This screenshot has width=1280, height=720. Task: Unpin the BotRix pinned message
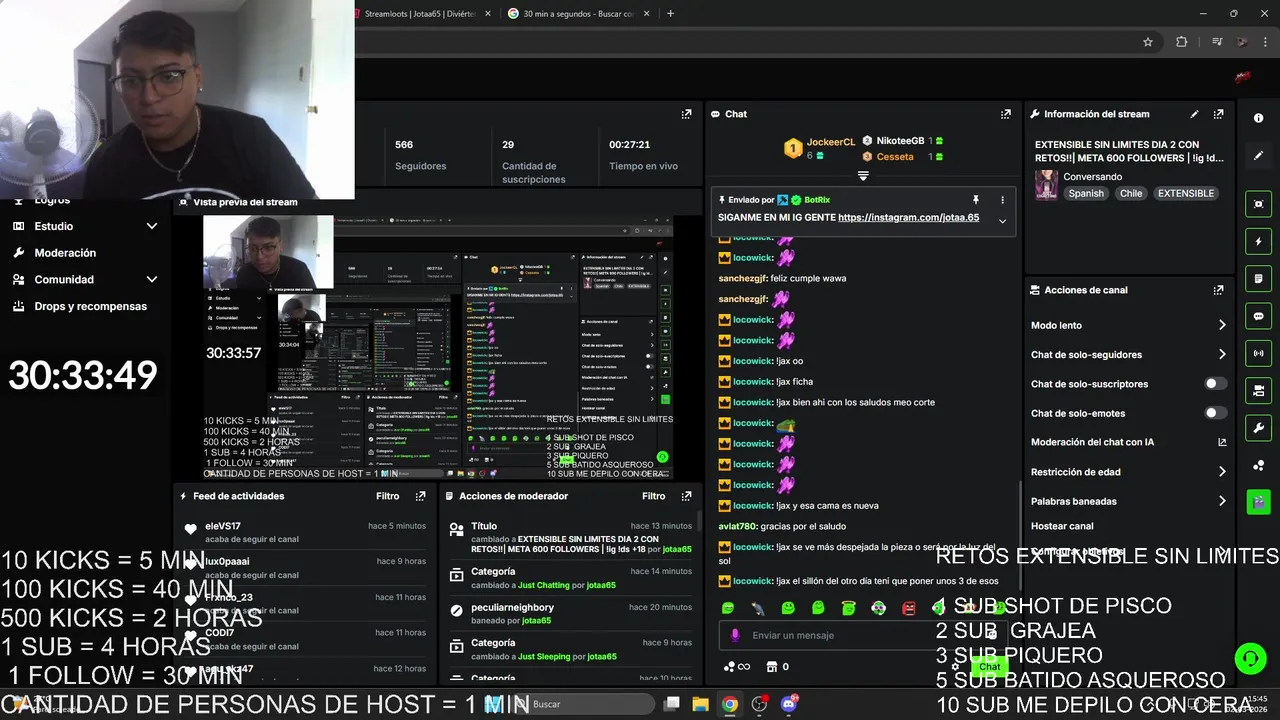click(x=976, y=200)
